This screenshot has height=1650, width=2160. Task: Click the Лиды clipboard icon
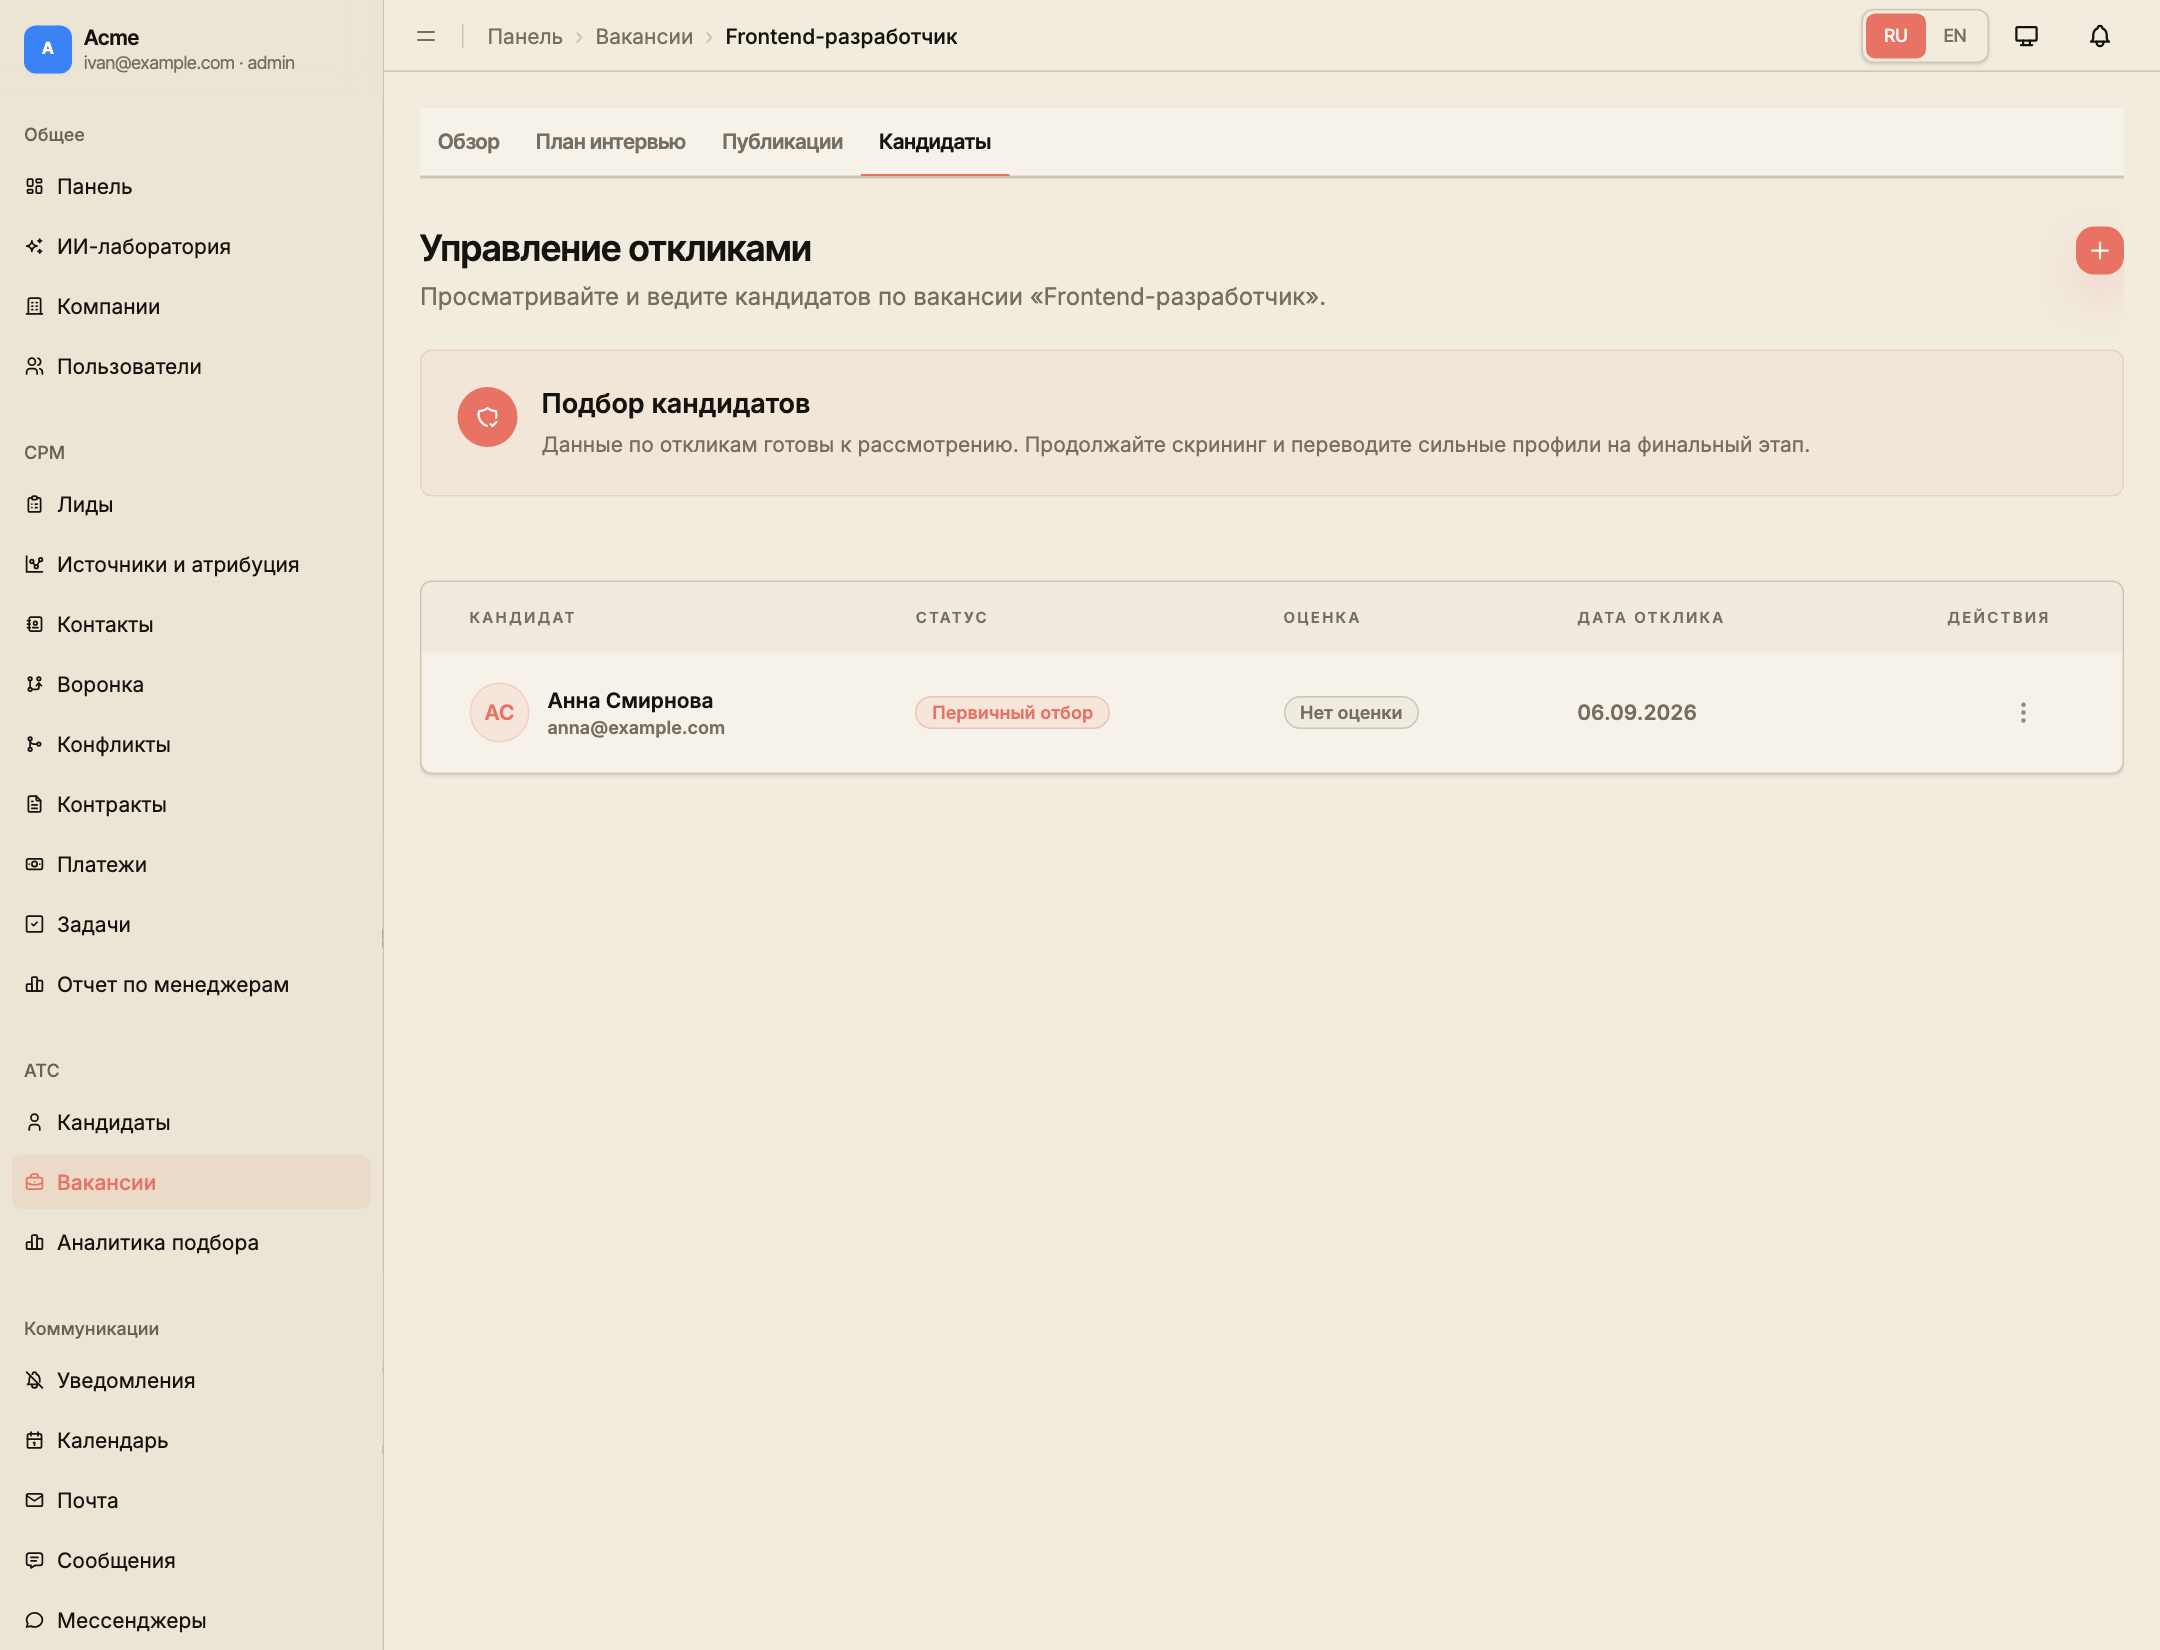(x=35, y=504)
